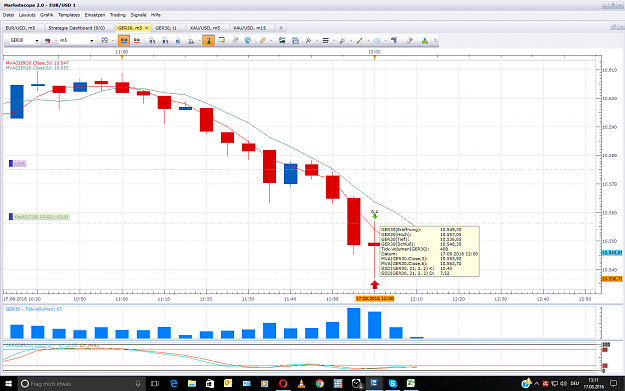625x391 pixels.
Task: Open the Layouts menu
Action: point(27,15)
